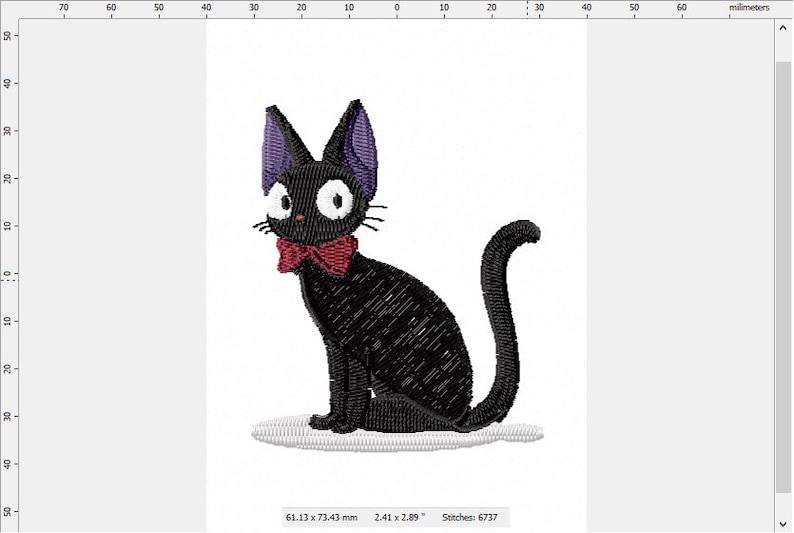Image resolution: width=794 pixels, height=533 pixels.
Task: Click the '2.41 x 2.89"' inch dimensions text
Action: (x=400, y=517)
